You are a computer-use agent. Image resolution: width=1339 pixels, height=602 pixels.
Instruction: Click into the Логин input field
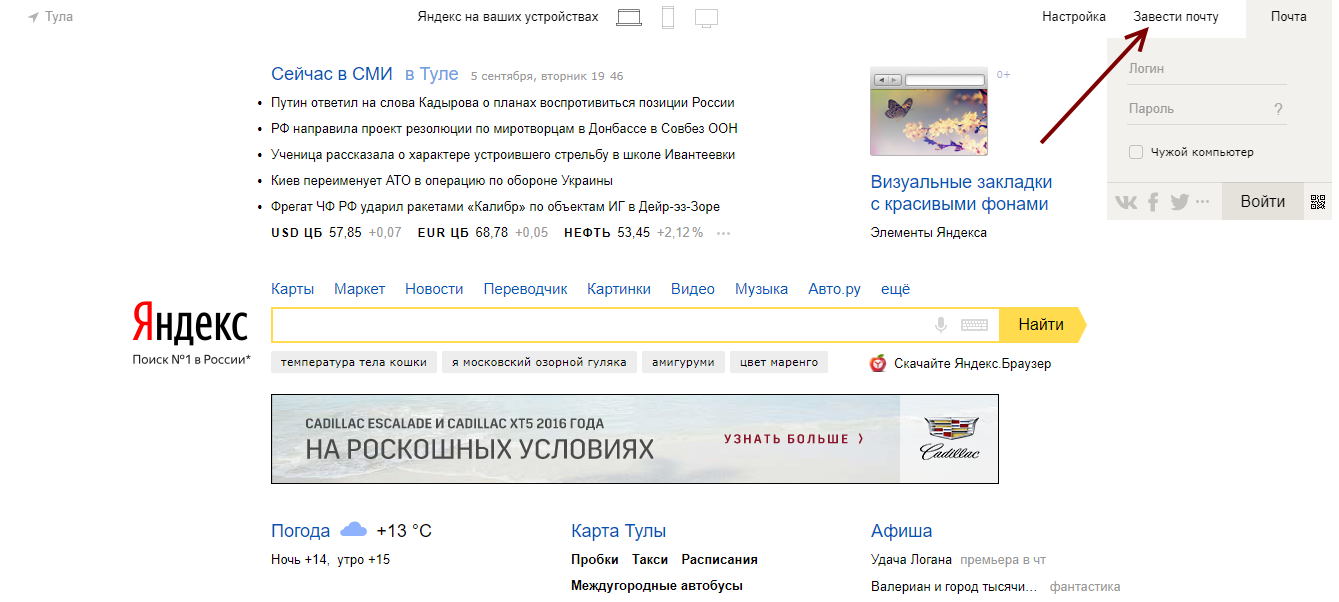click(x=1205, y=69)
